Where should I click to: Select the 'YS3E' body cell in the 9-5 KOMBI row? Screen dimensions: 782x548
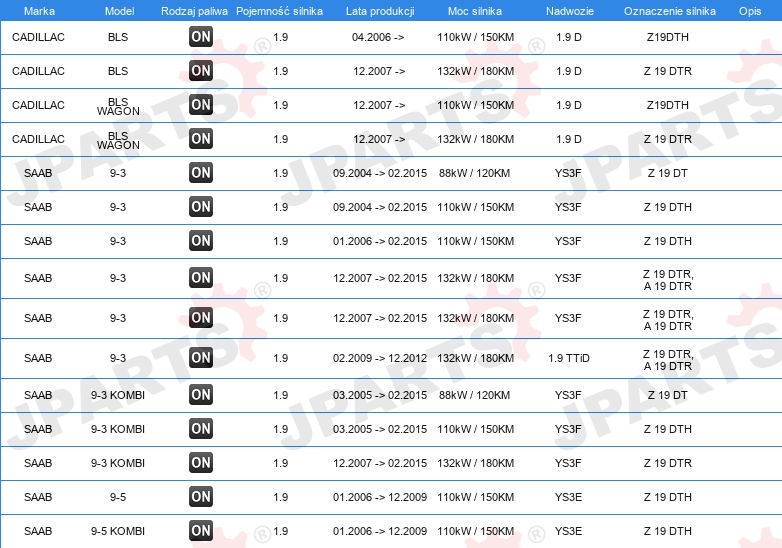pyautogui.click(x=569, y=531)
